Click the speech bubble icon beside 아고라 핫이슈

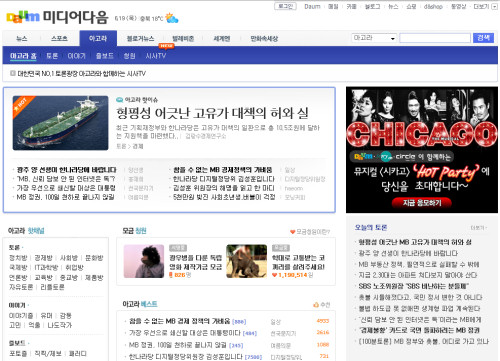119,100
